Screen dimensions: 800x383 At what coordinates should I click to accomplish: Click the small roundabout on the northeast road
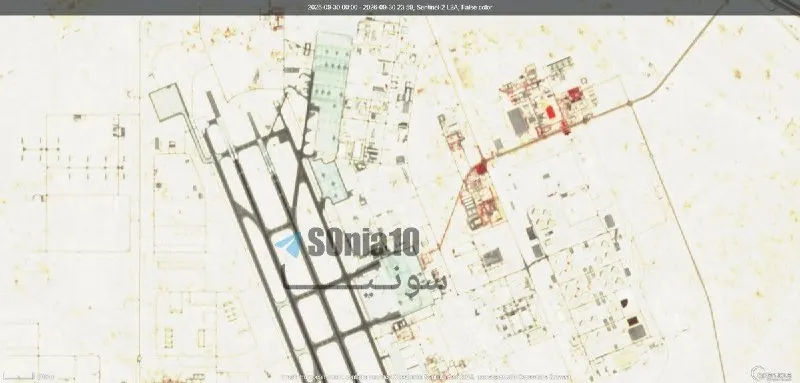(630, 103)
